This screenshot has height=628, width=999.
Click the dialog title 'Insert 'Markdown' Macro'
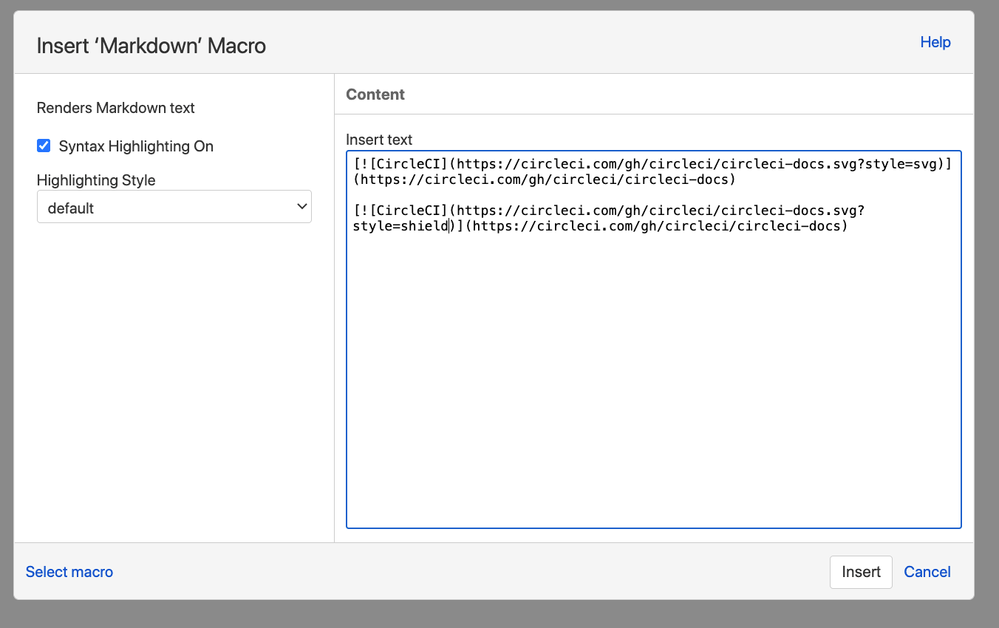point(151,46)
